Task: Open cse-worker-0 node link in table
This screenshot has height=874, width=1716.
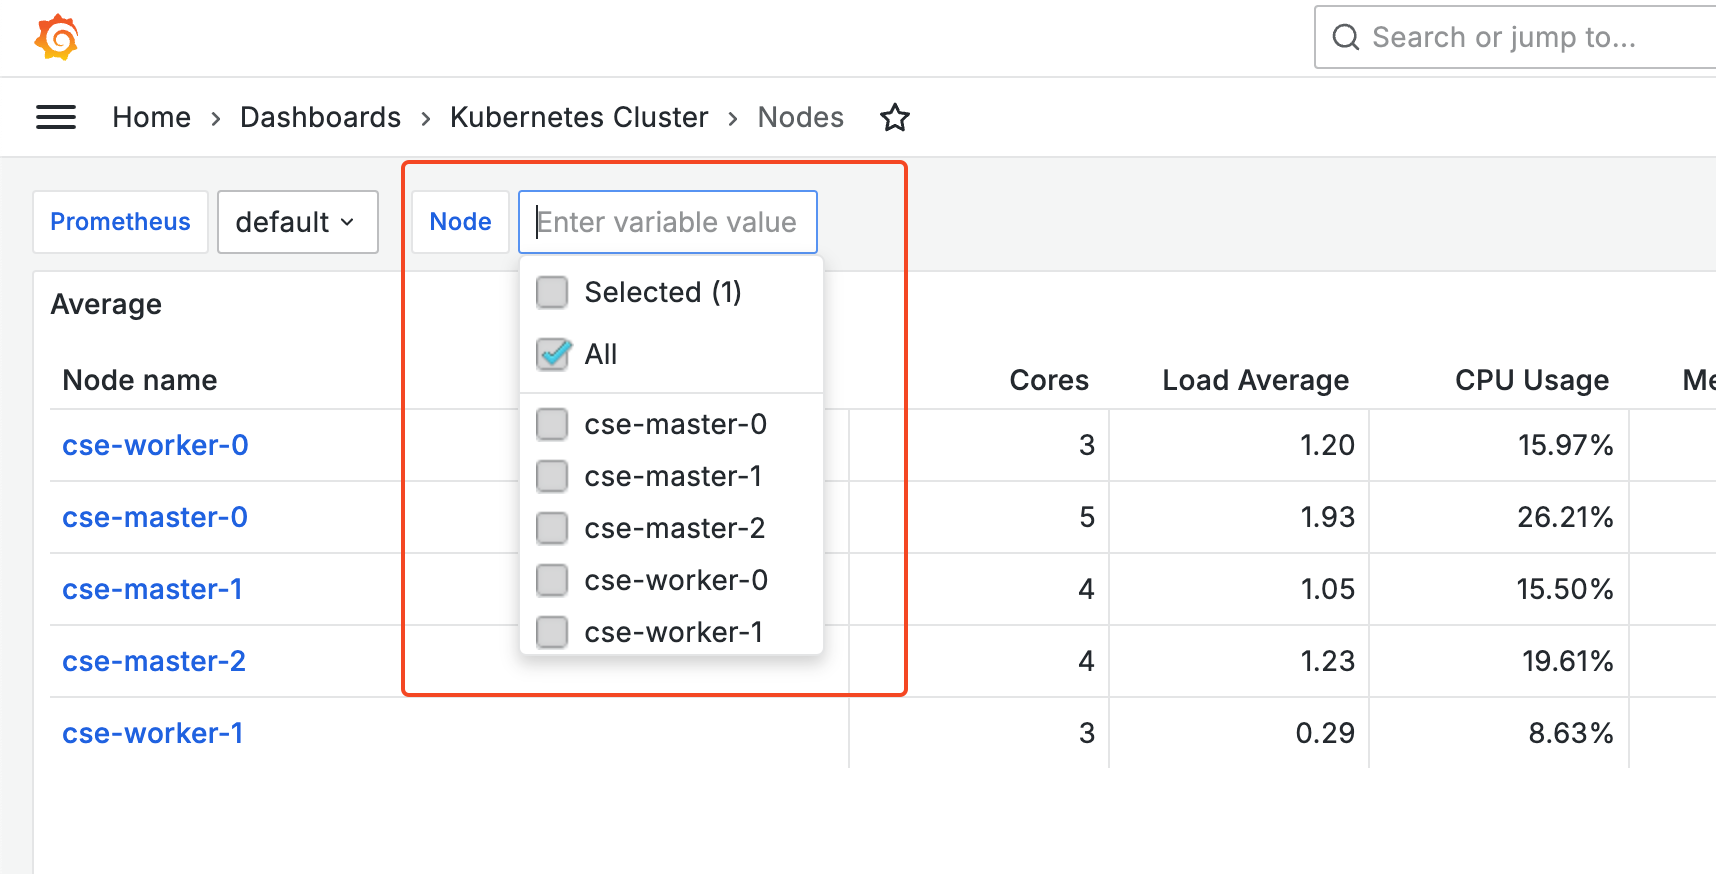Action: pos(155,445)
